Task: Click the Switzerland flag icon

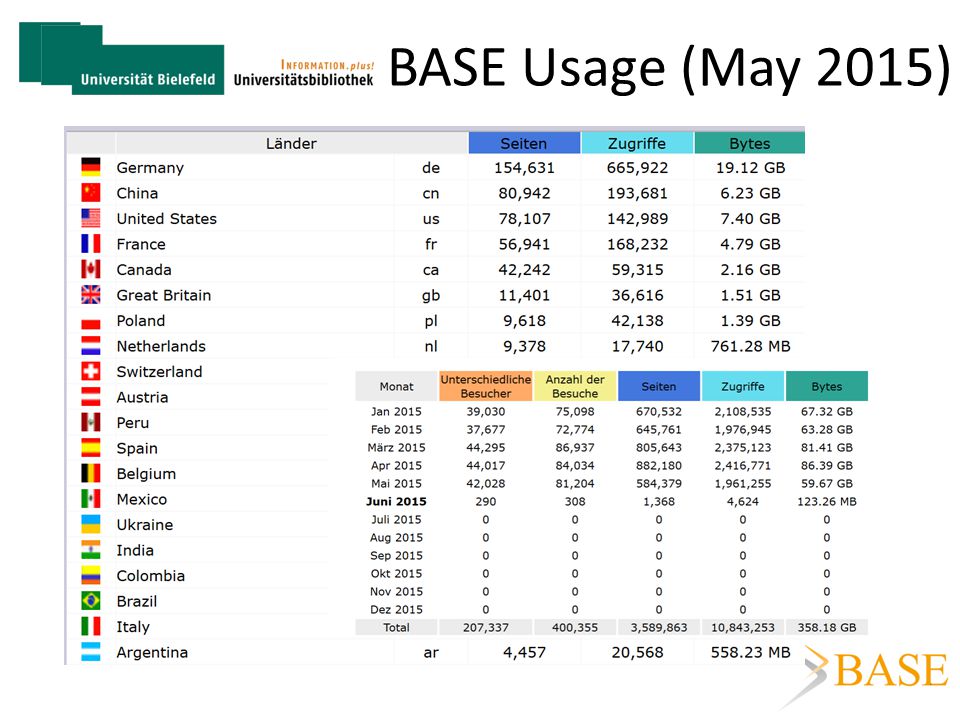Action: coord(91,372)
